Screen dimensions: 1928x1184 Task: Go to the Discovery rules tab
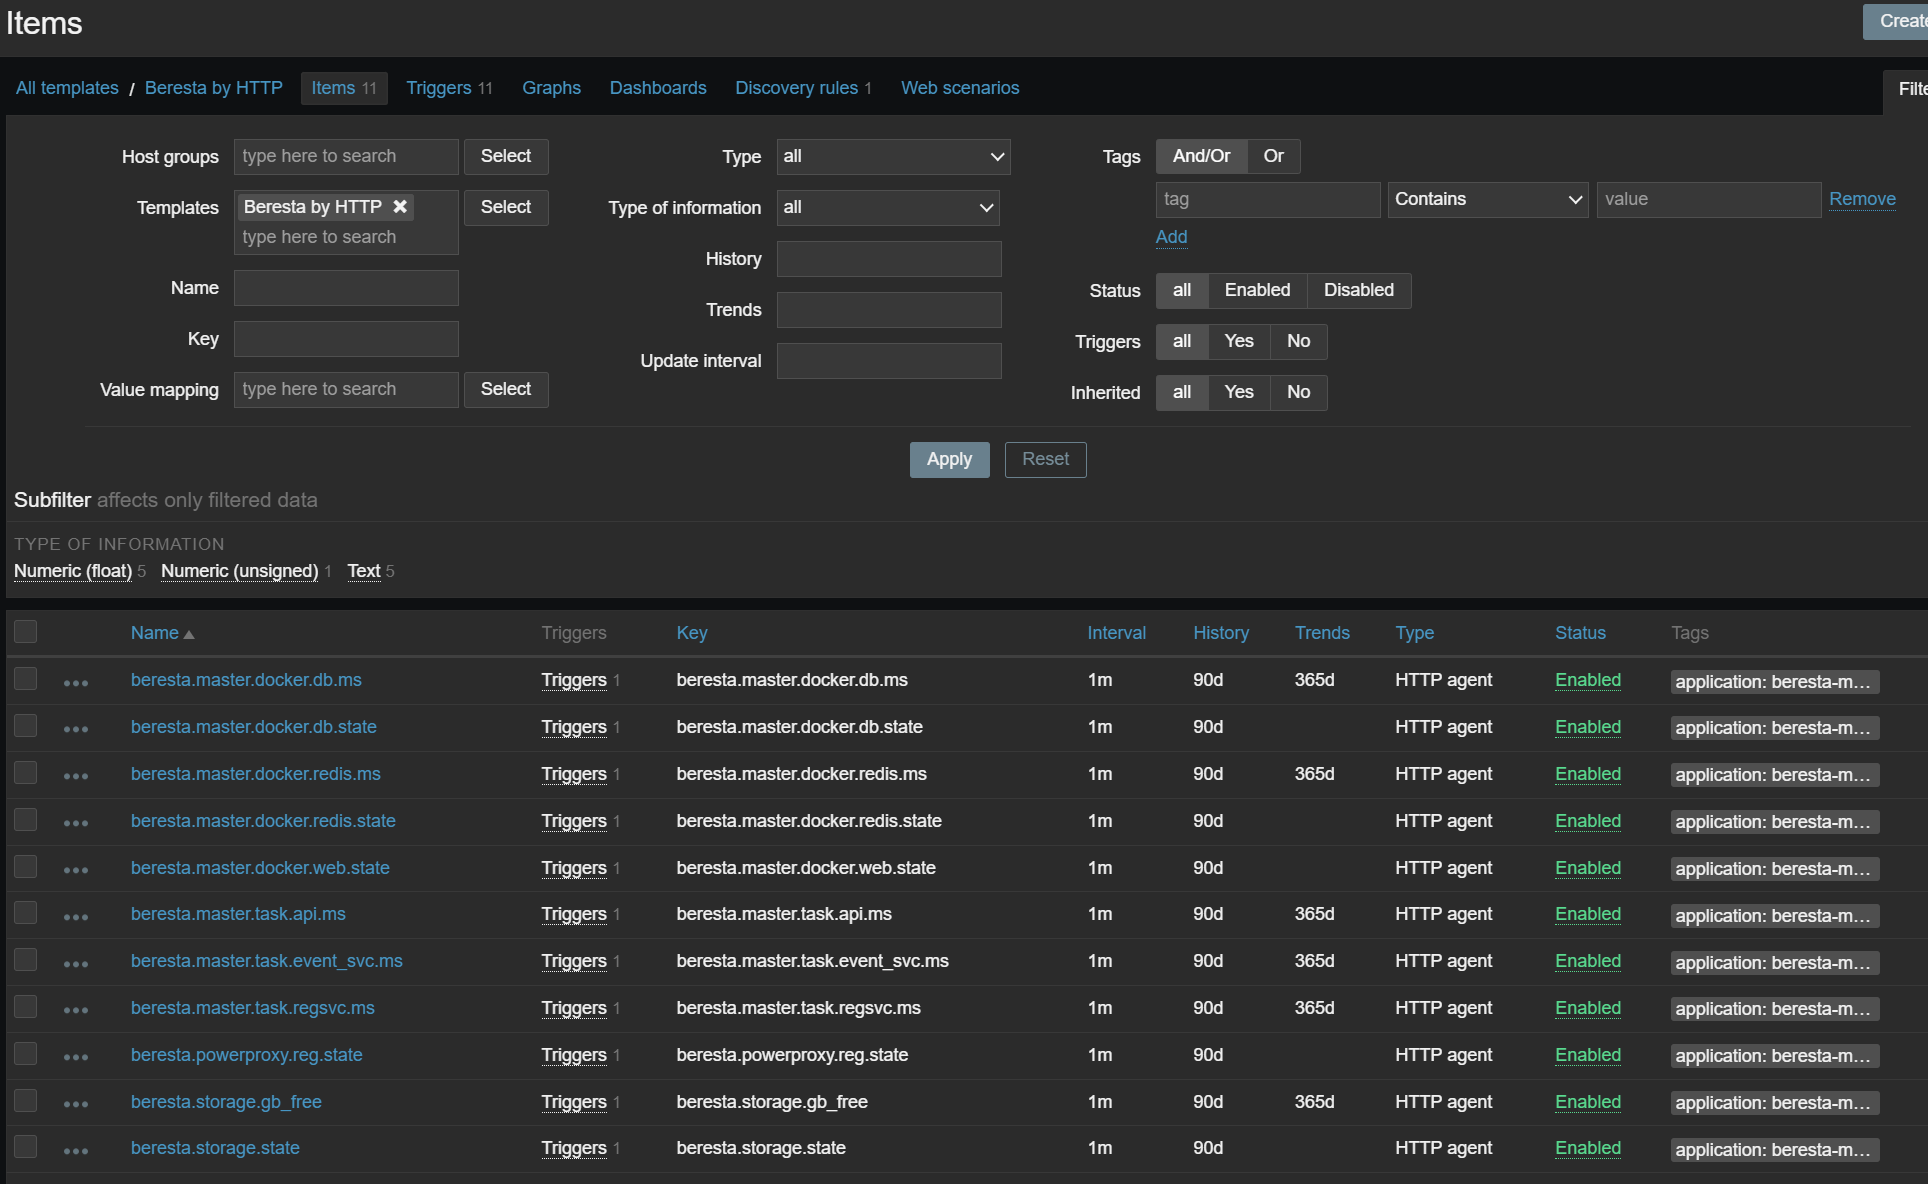(803, 88)
